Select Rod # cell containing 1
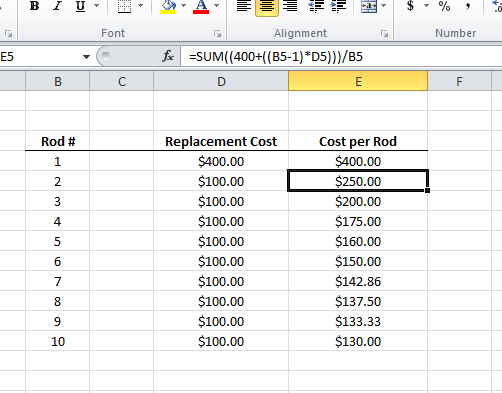 (58, 161)
